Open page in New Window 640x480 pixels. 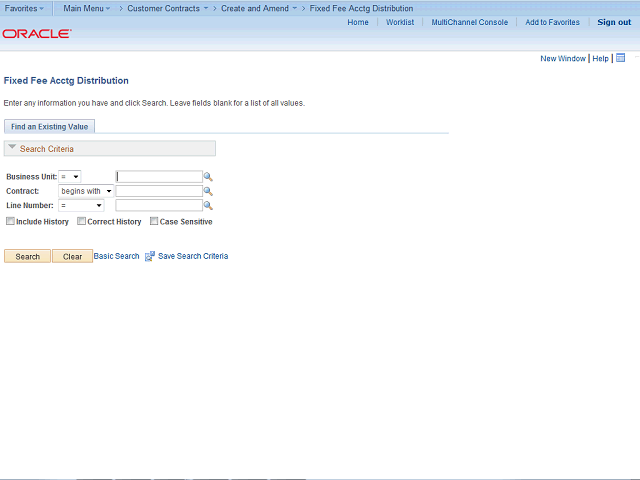pyautogui.click(x=563, y=58)
